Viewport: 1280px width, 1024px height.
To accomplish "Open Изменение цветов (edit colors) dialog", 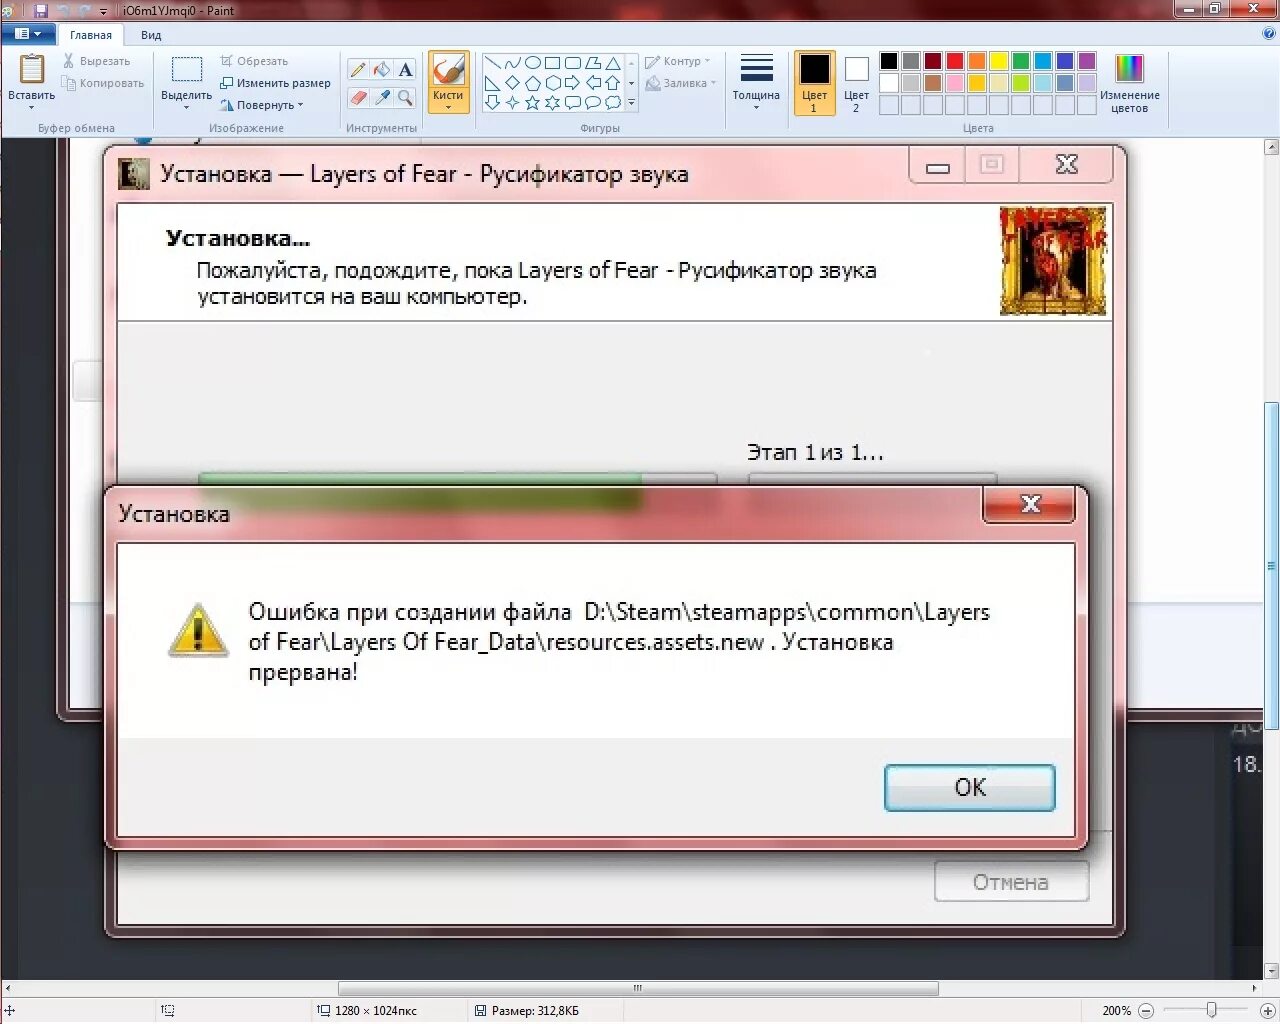I will (1129, 83).
